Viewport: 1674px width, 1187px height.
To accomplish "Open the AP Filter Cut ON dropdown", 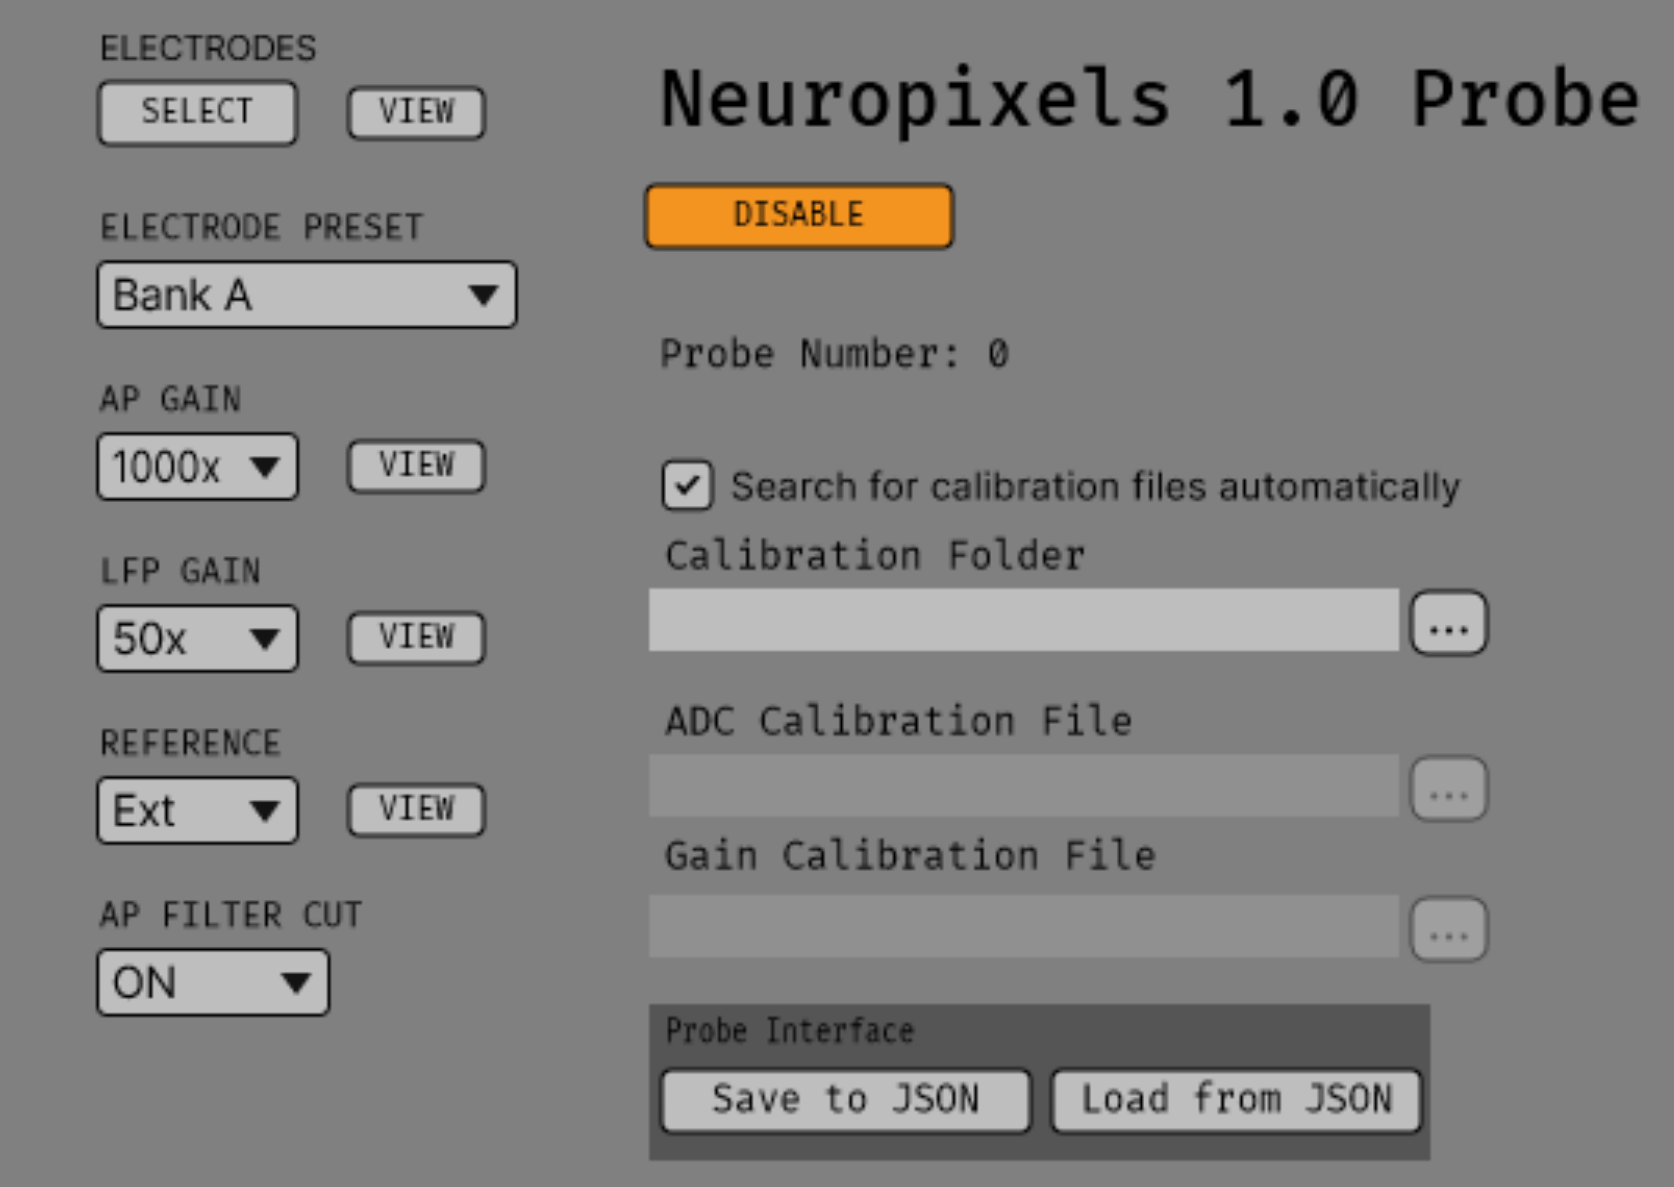I will click(x=213, y=983).
